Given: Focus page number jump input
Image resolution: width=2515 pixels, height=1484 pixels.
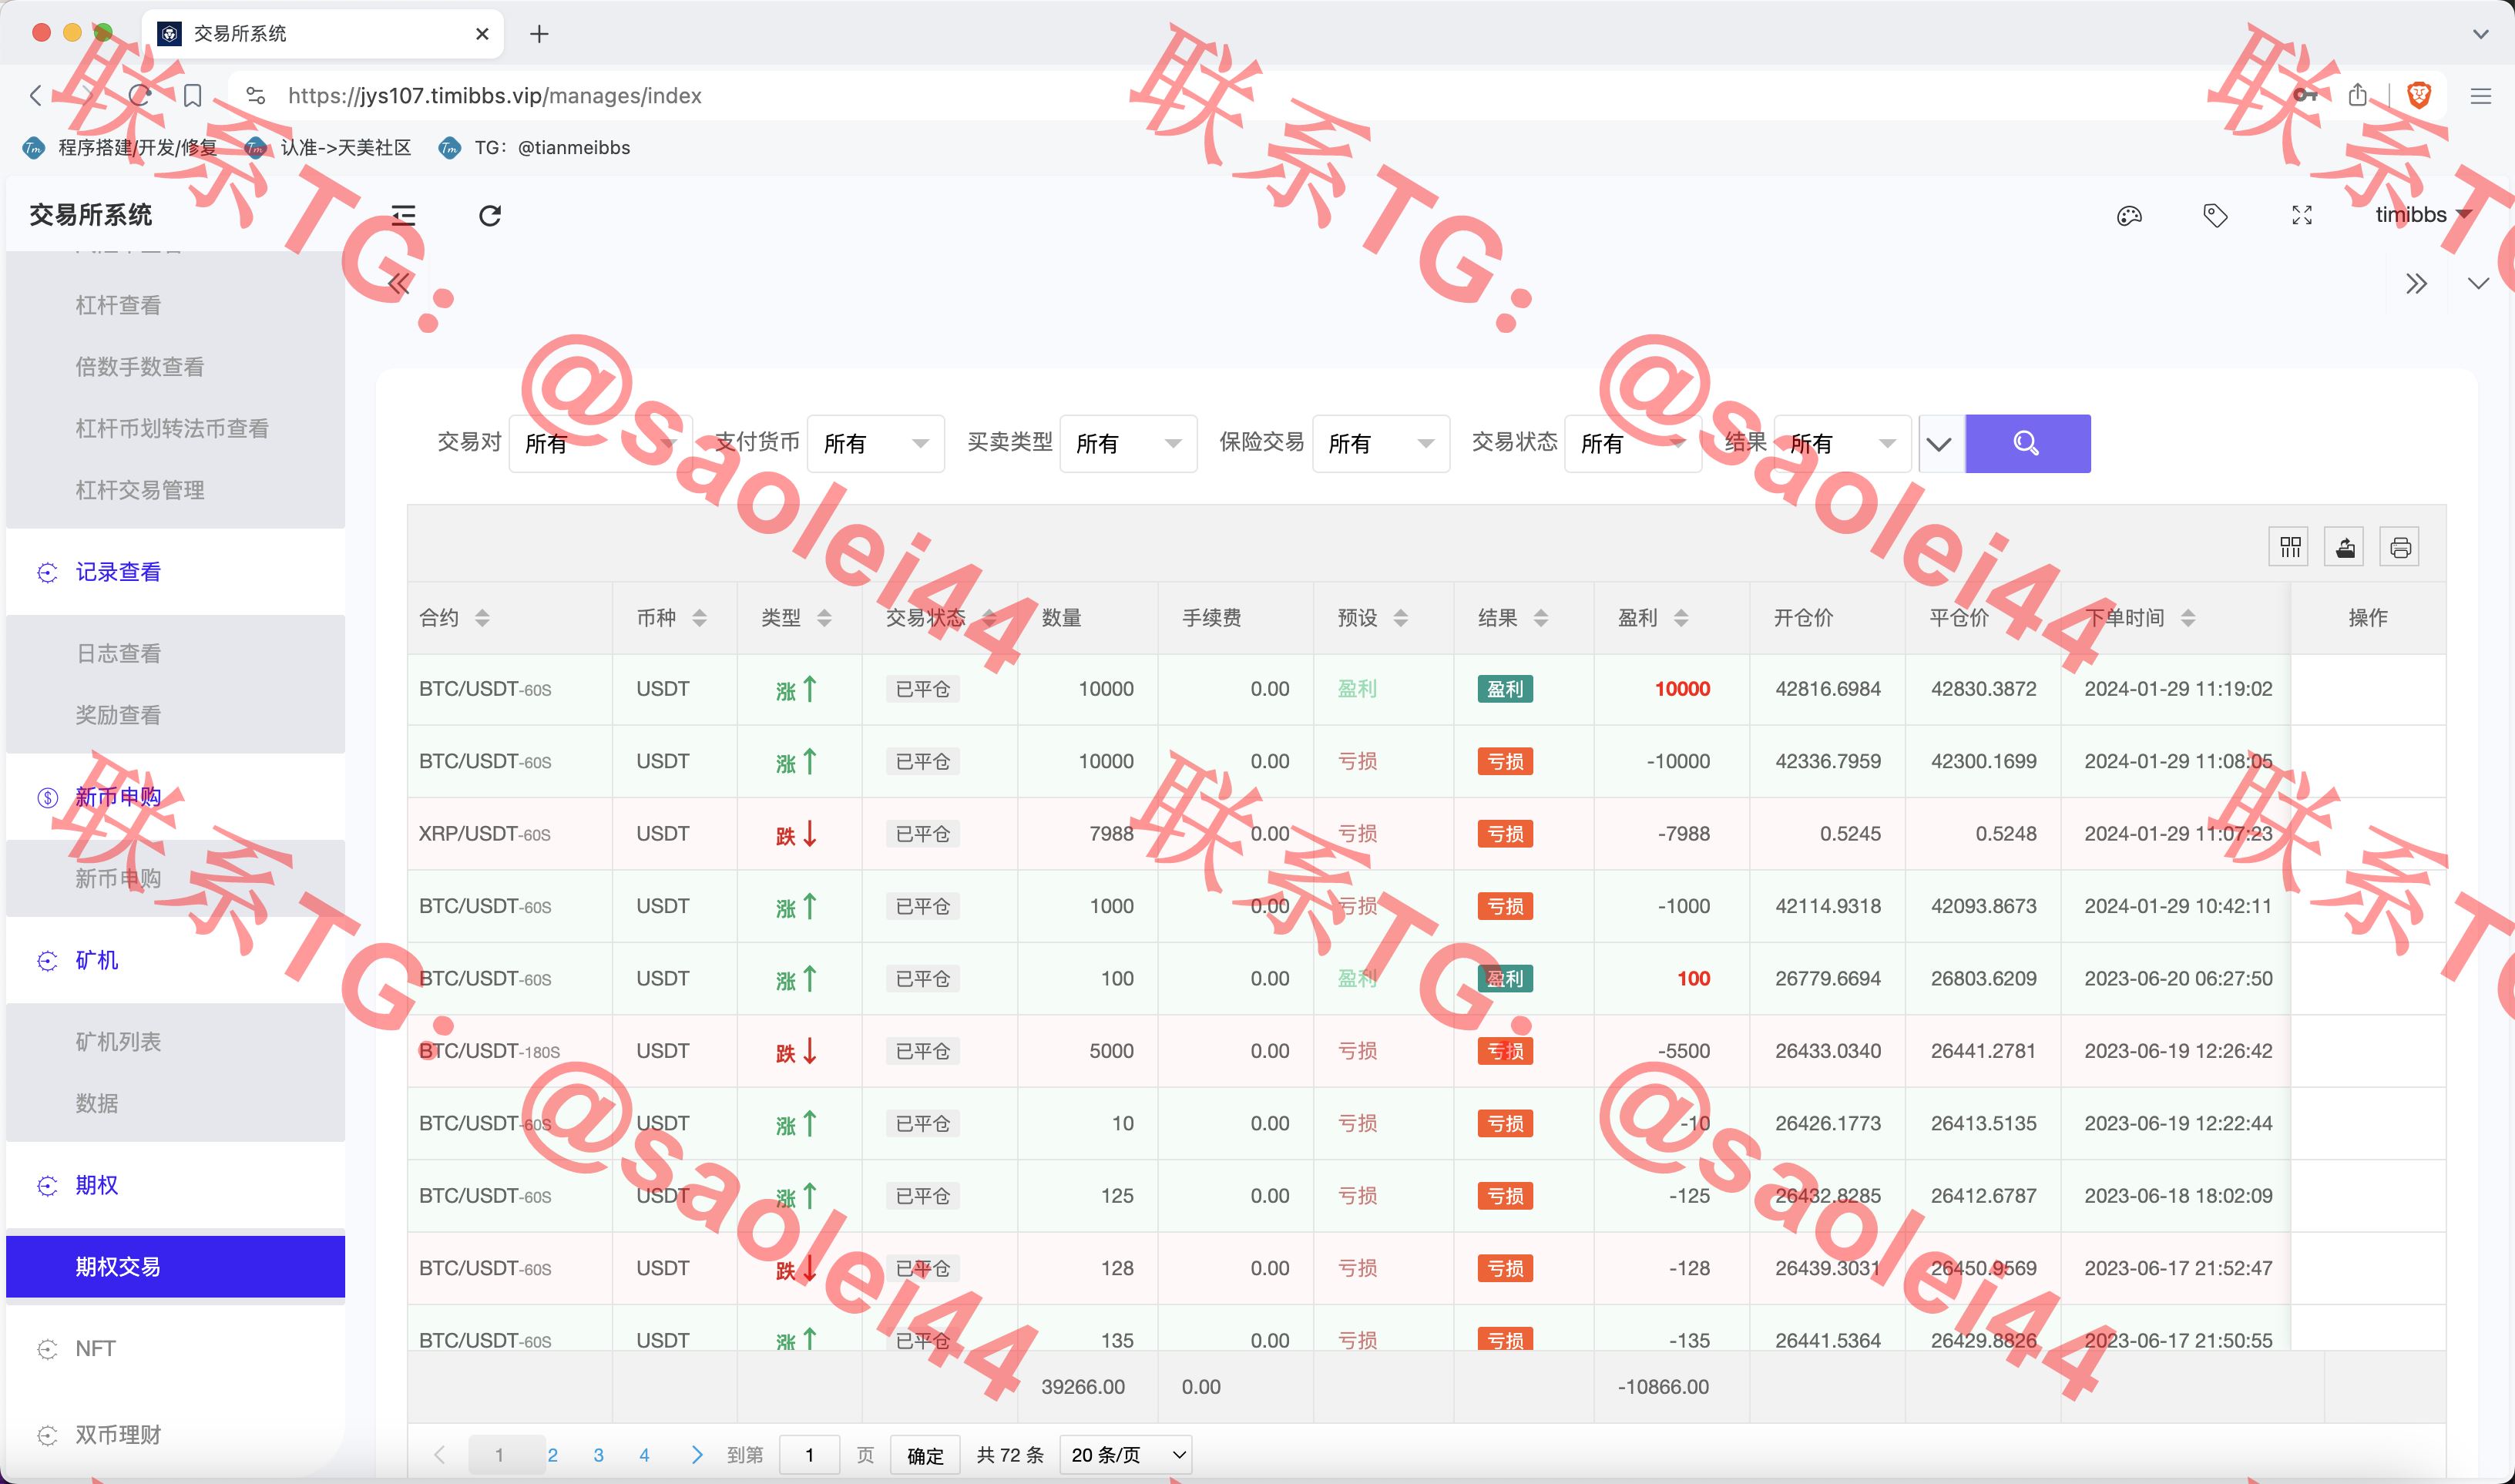Looking at the screenshot, I should tap(809, 1455).
